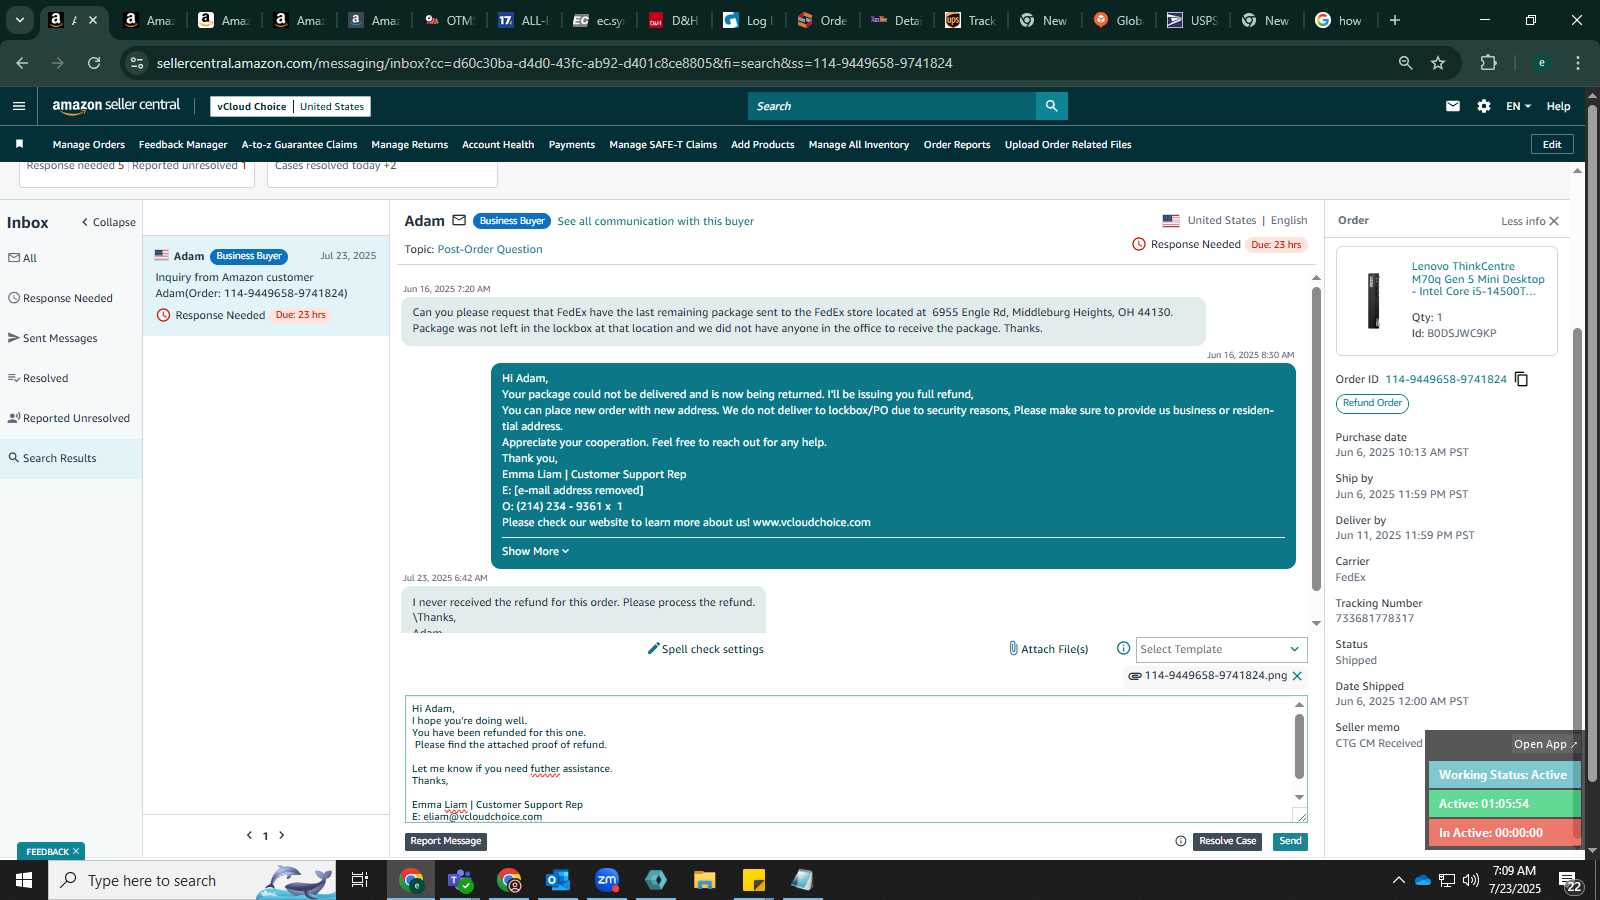Open Zoom from the taskbar
Image resolution: width=1600 pixels, height=900 pixels.
[x=607, y=880]
